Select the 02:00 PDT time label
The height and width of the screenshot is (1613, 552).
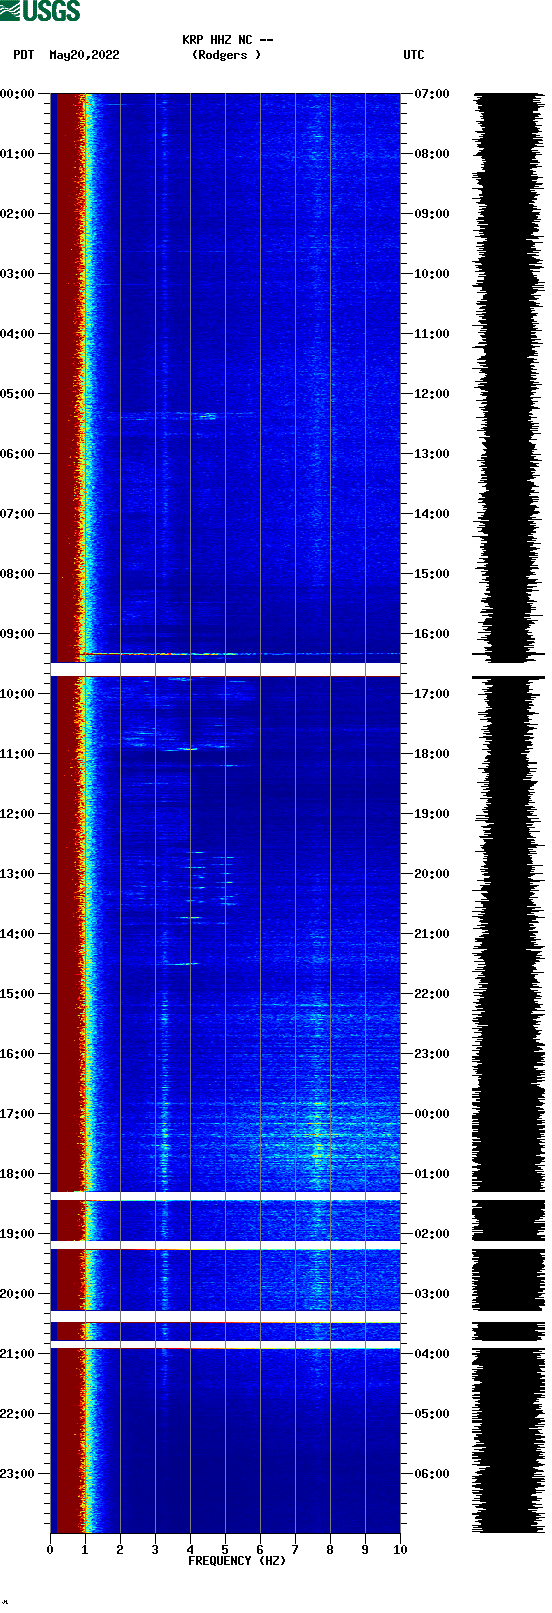coord(18,214)
